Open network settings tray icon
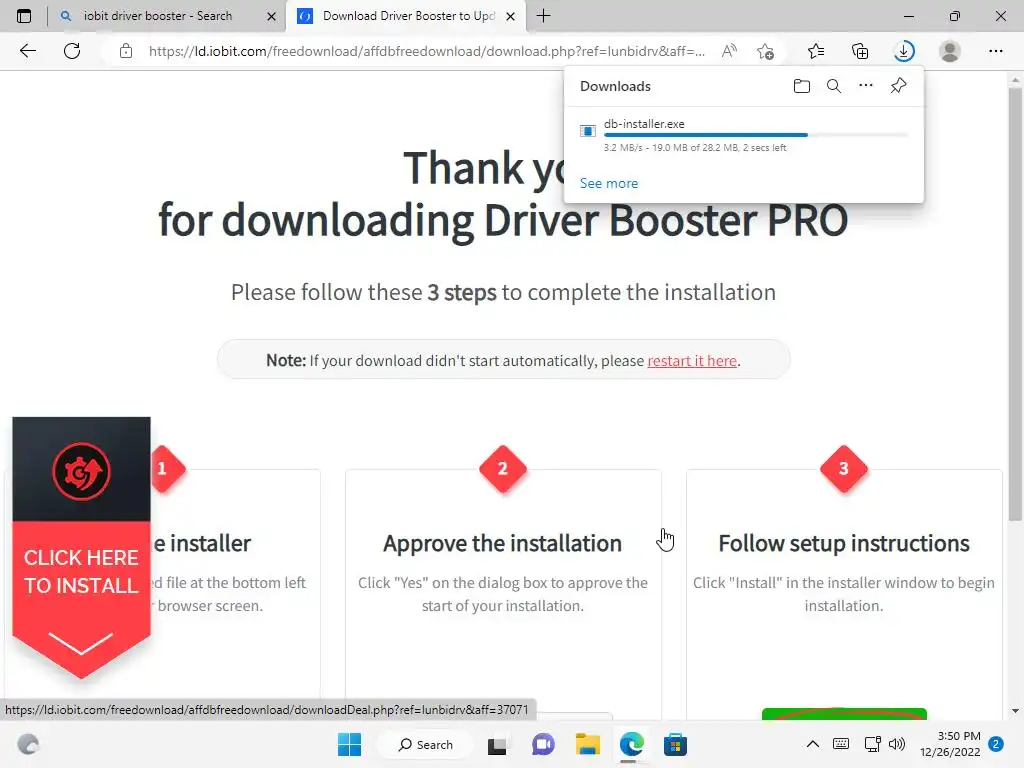 (x=872, y=744)
